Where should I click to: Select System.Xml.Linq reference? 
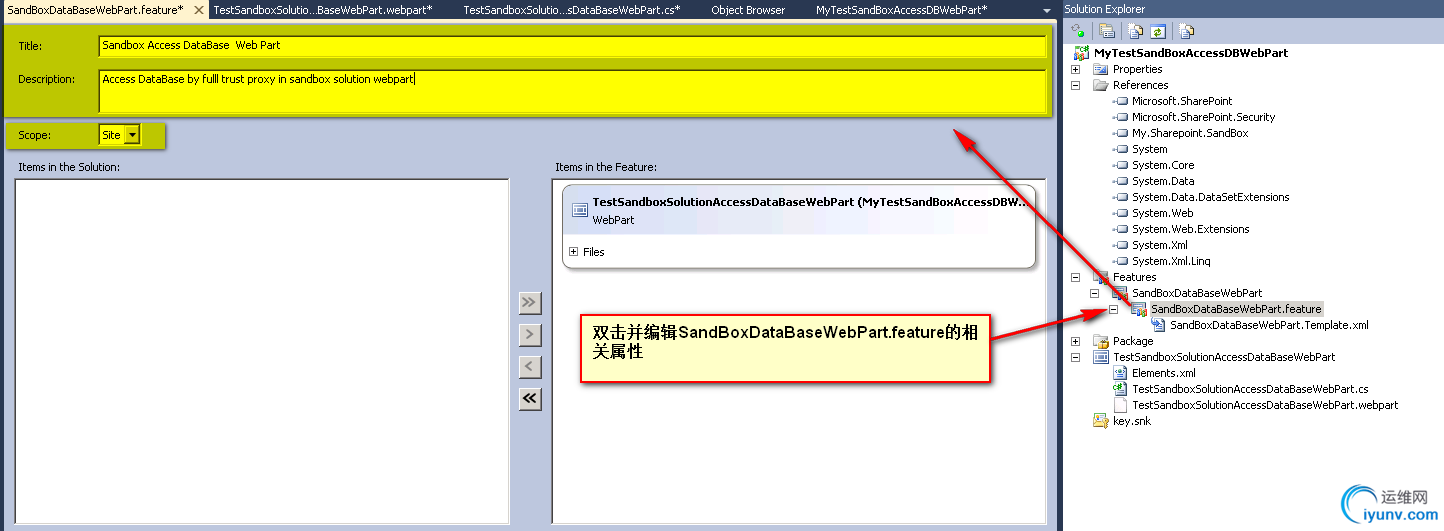[1171, 261]
